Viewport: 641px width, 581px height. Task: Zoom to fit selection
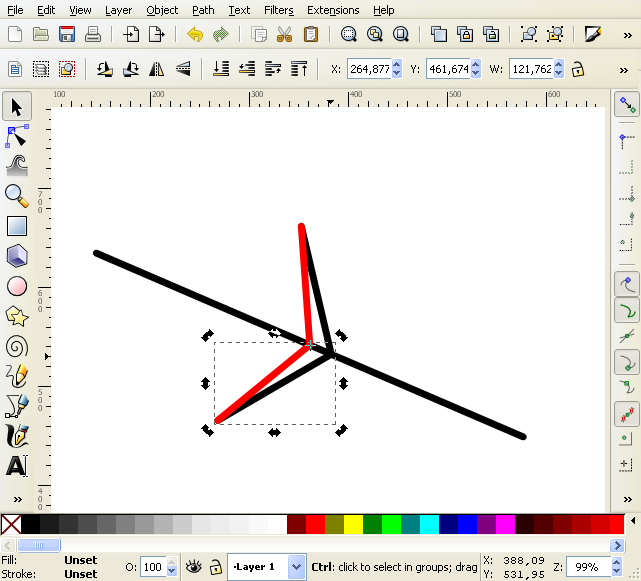[x=349, y=34]
